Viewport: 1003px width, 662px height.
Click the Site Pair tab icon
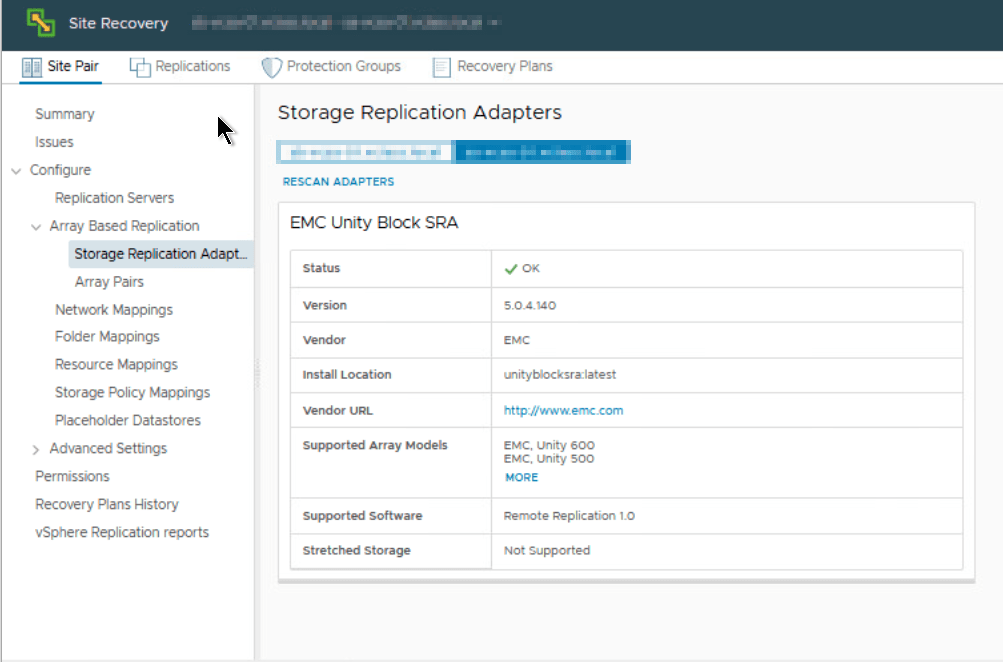tap(31, 67)
